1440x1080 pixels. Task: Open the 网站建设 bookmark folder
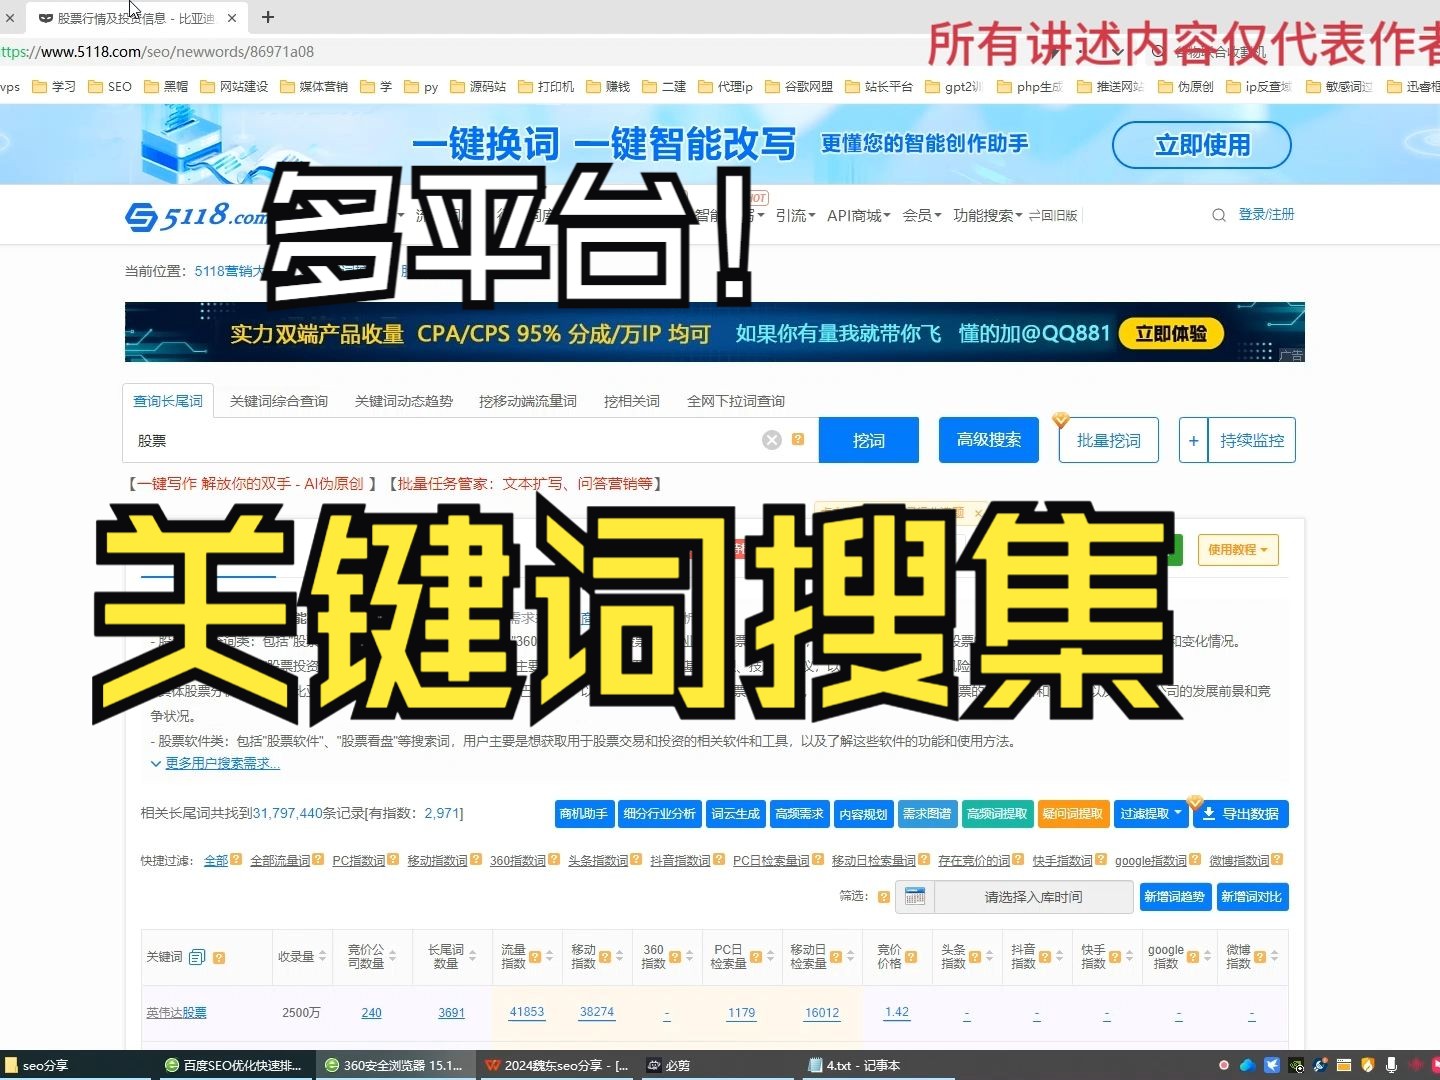[x=234, y=87]
